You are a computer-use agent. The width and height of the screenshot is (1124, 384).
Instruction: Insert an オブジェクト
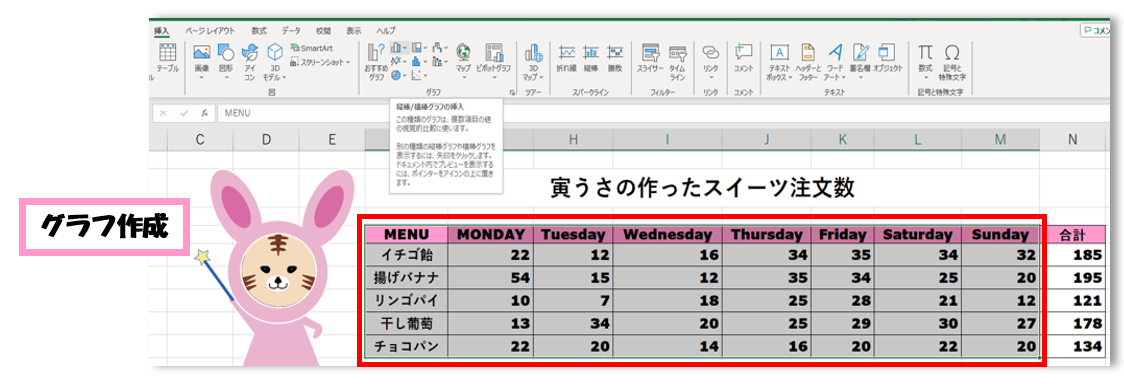tap(887, 59)
